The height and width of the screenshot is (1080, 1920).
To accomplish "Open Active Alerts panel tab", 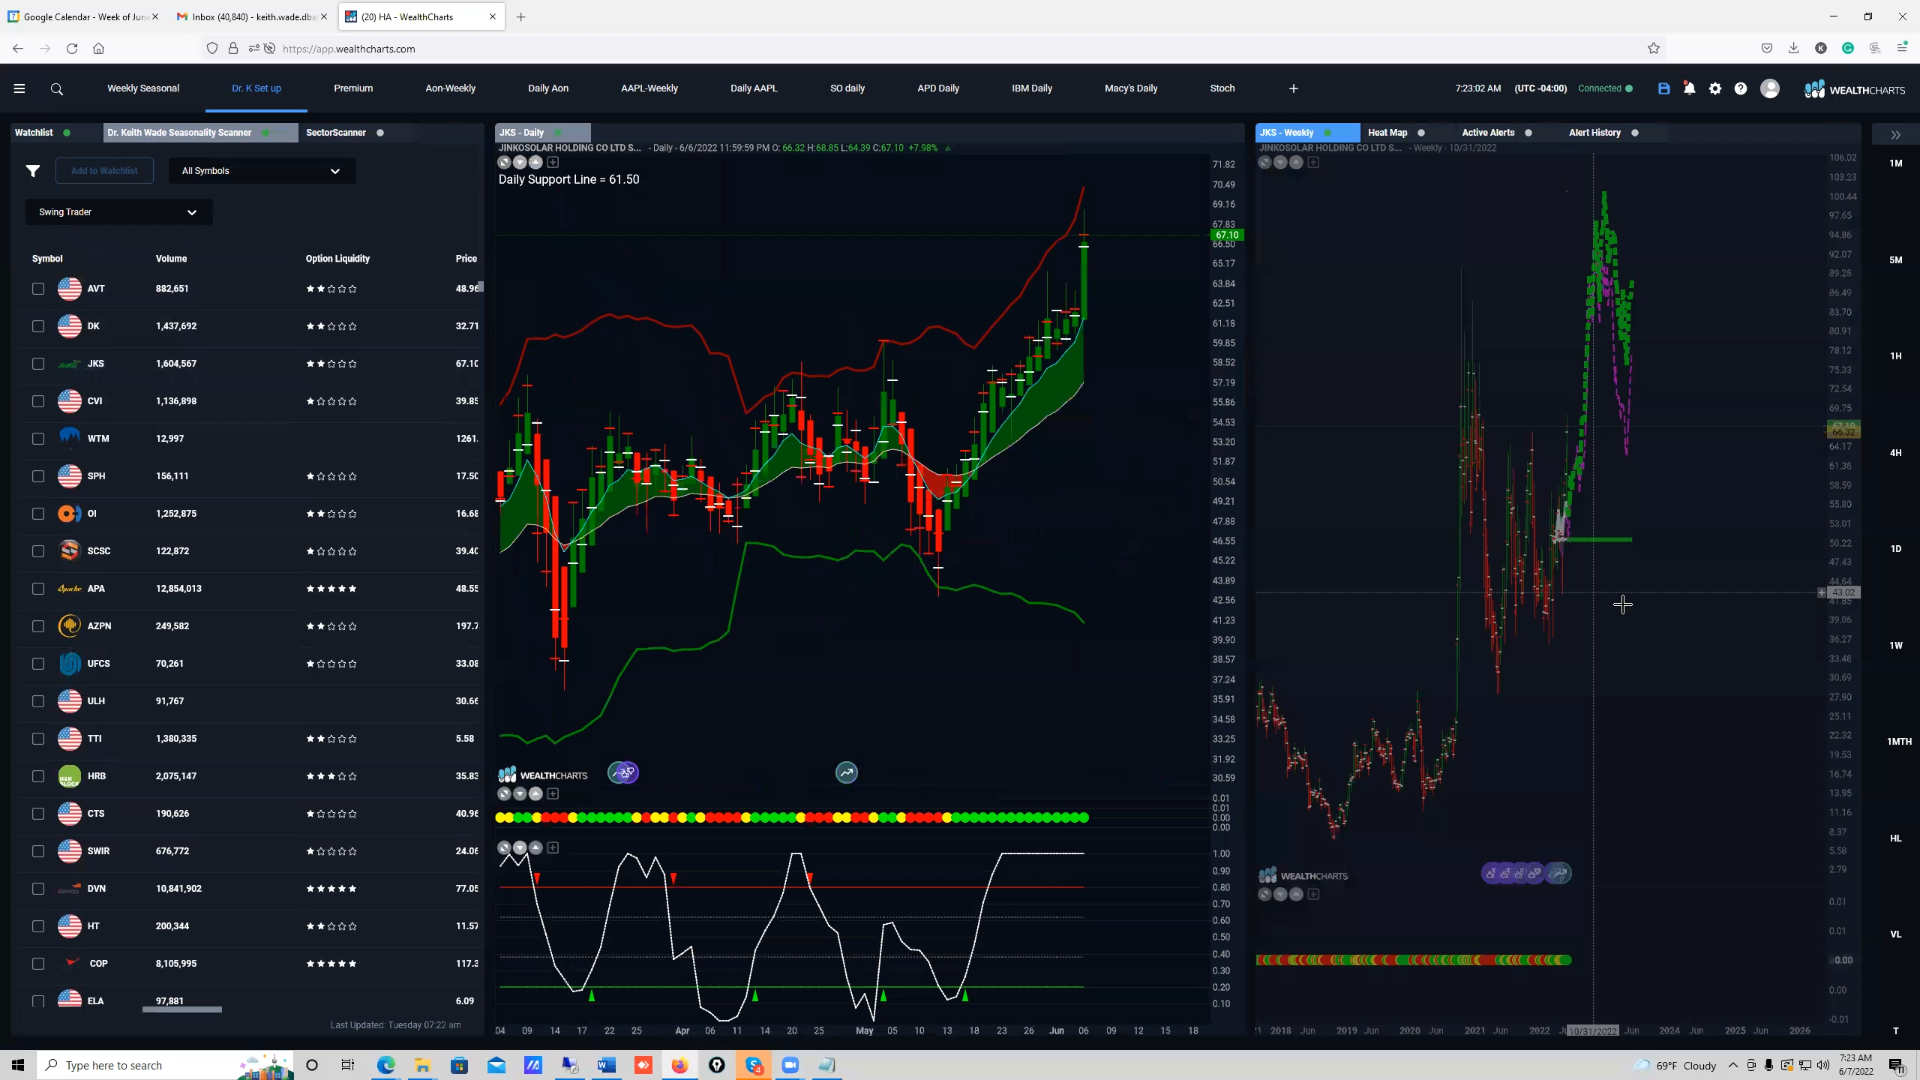I will (x=1488, y=133).
